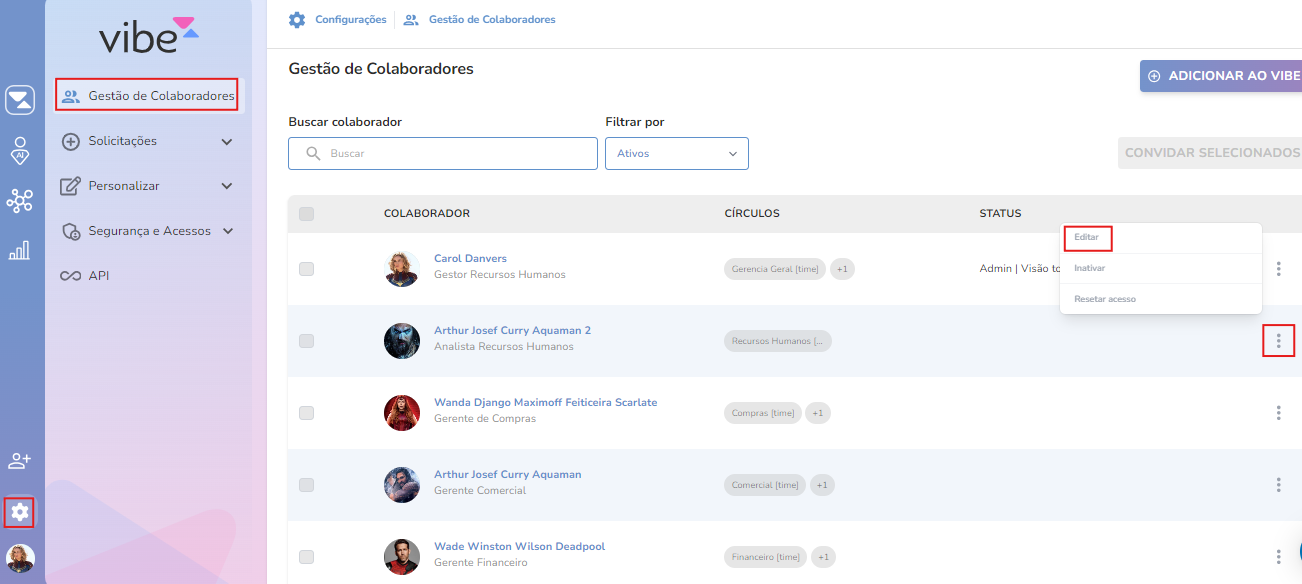
Task: Open the three-dot menu for Carol Danvers
Action: pyautogui.click(x=1278, y=269)
